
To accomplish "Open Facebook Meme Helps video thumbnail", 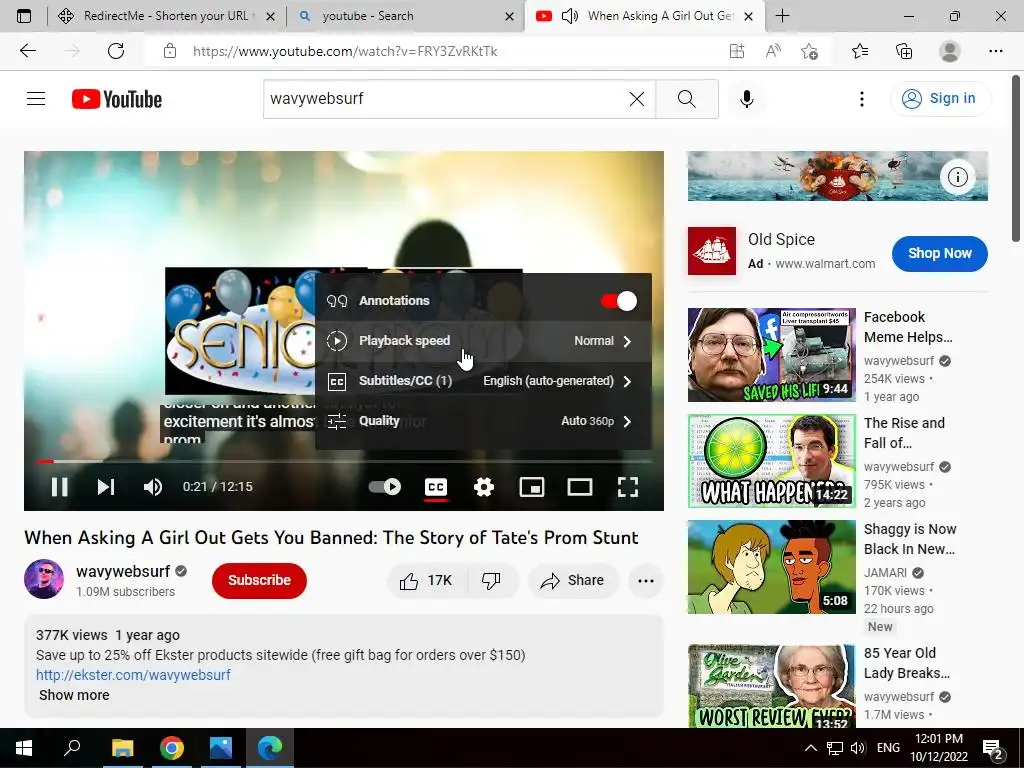I will (771, 355).
